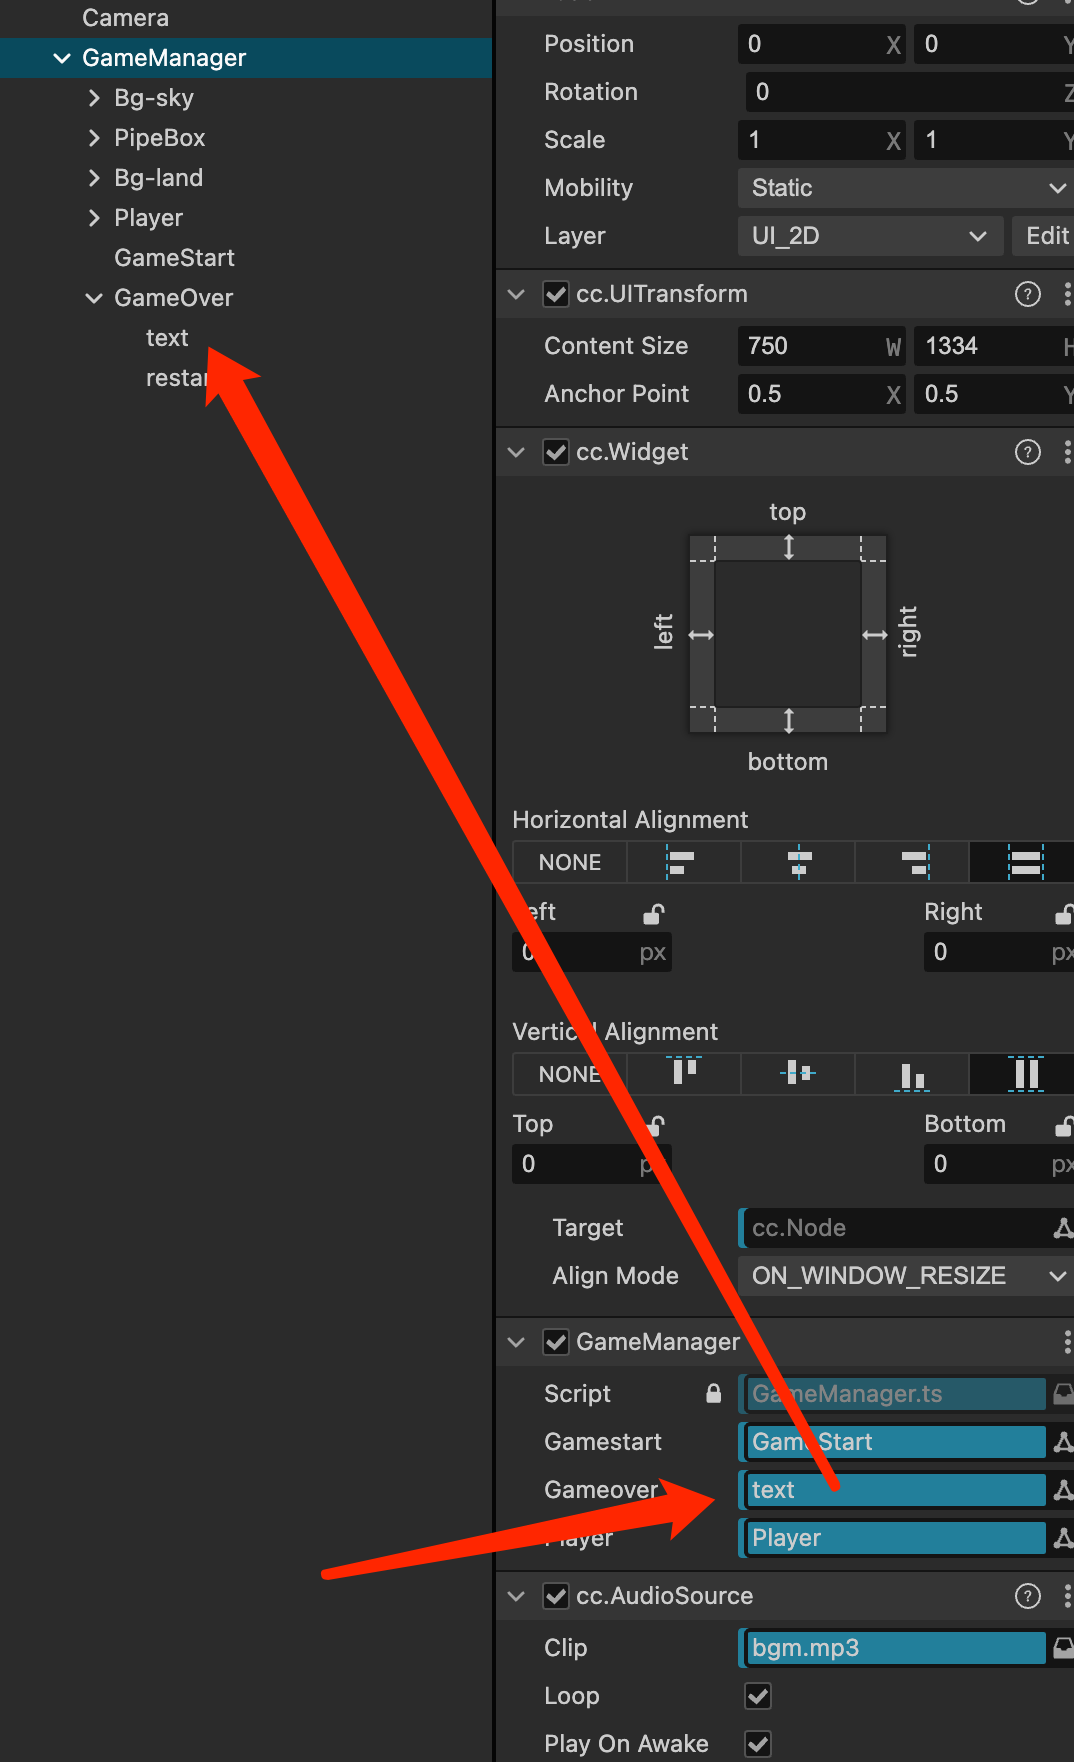Viewport: 1074px width, 1762px height.
Task: Toggle the left arrow in widget diagram
Action: [x=701, y=635]
